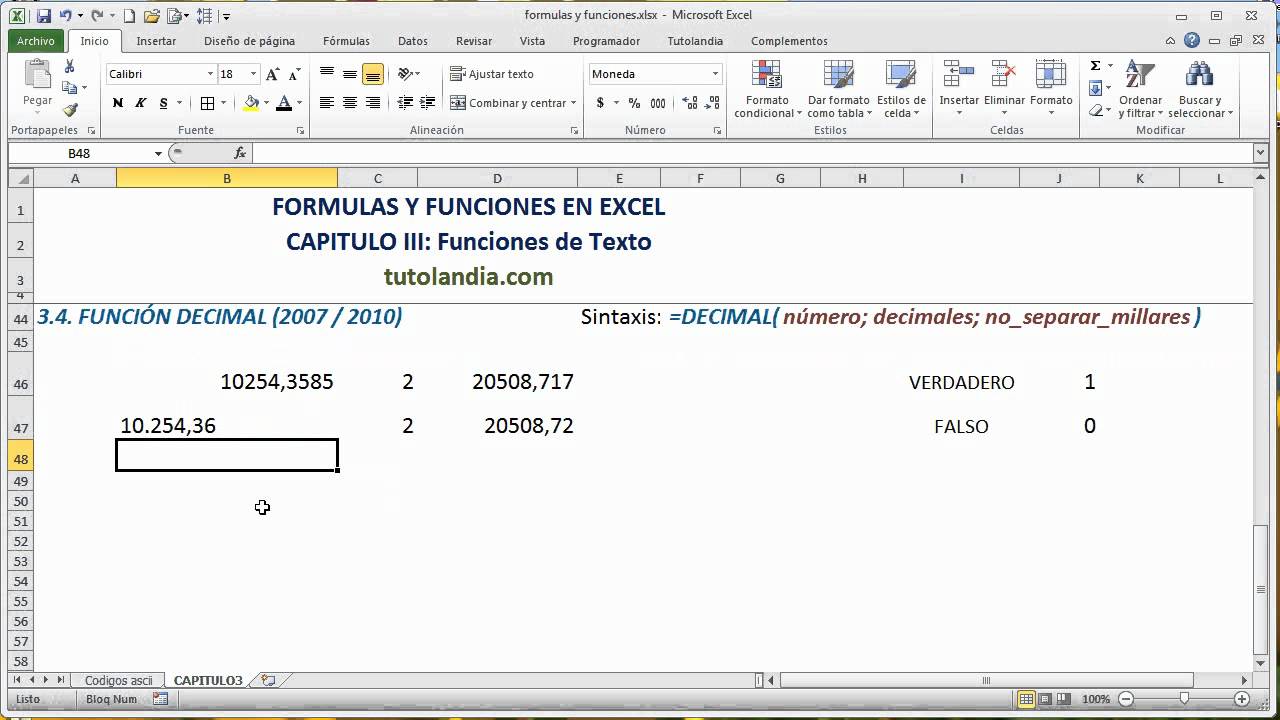This screenshot has width=1280, height=720.
Task: Toggle underline S formatting
Action: pyautogui.click(x=164, y=103)
